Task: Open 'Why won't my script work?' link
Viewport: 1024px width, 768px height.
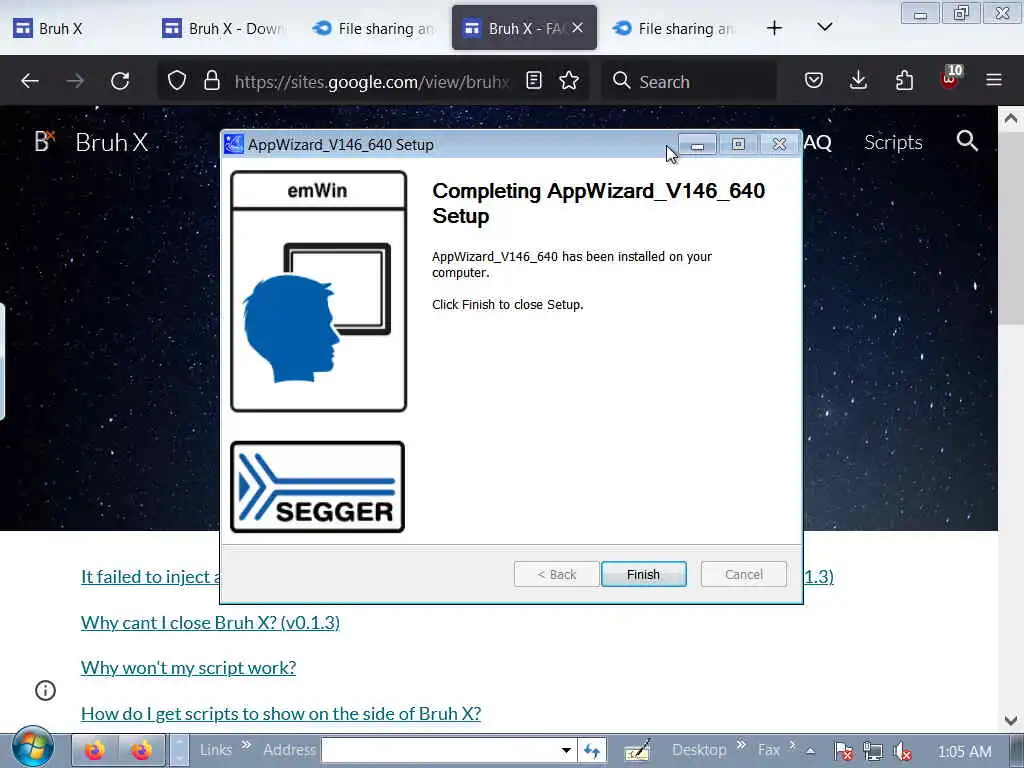Action: 188,667
